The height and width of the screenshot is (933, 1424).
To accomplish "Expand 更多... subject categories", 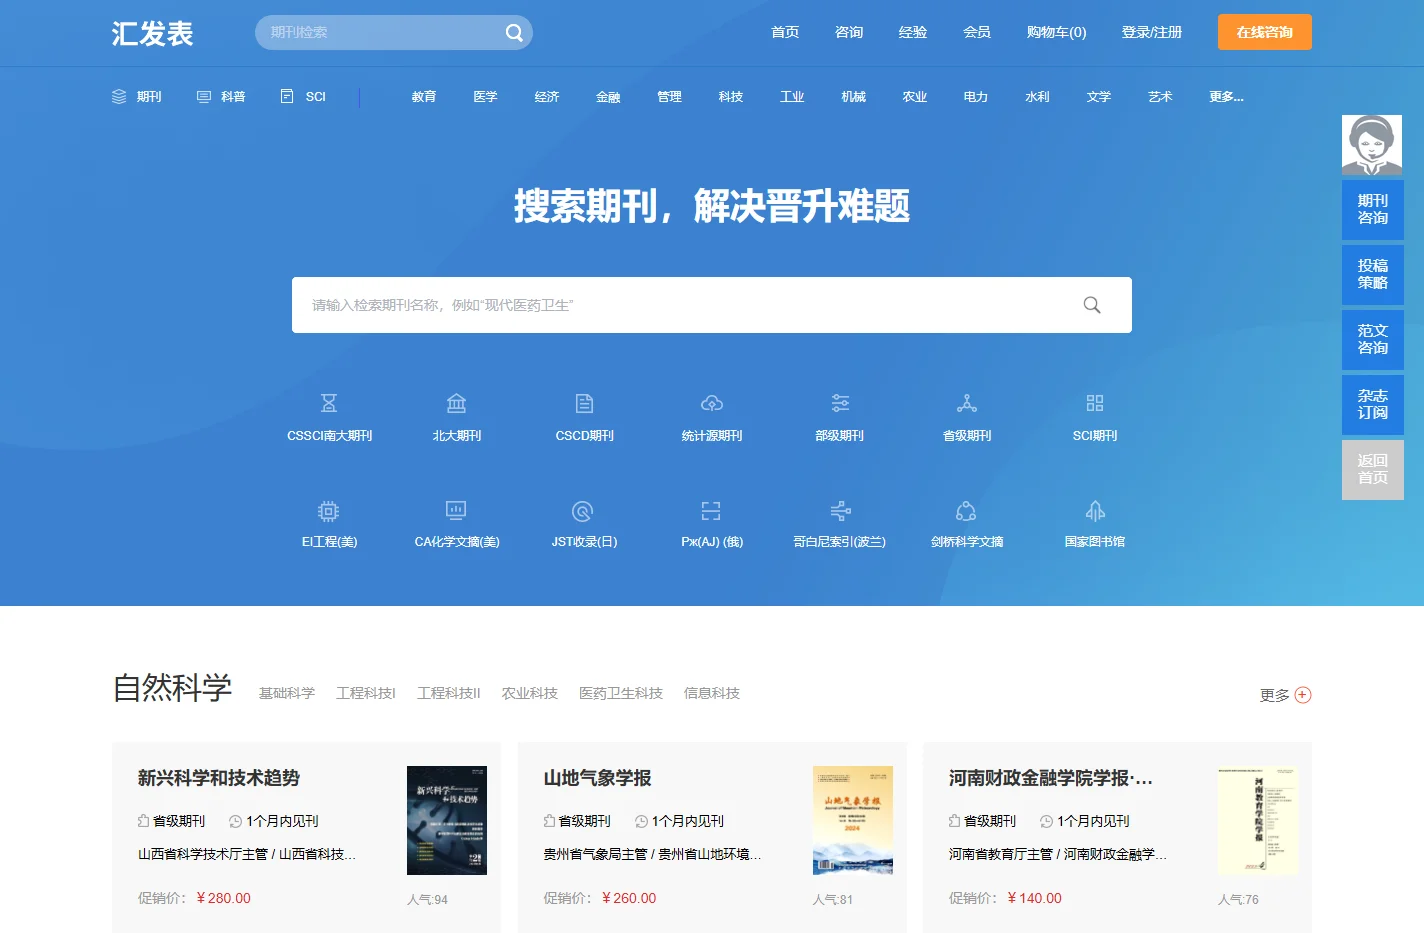I will [1226, 96].
